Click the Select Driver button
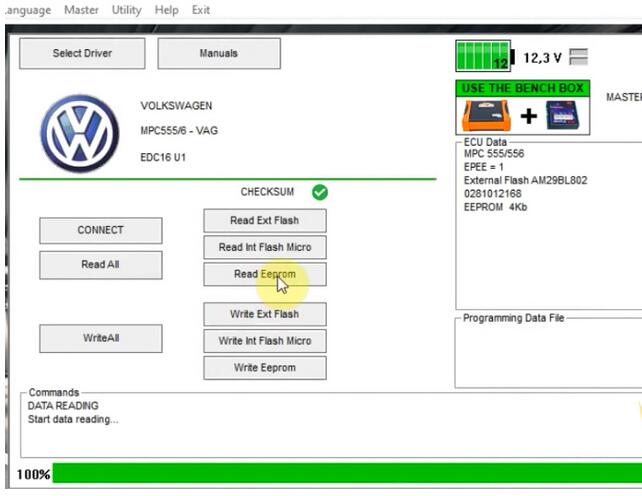 pyautogui.click(x=82, y=53)
